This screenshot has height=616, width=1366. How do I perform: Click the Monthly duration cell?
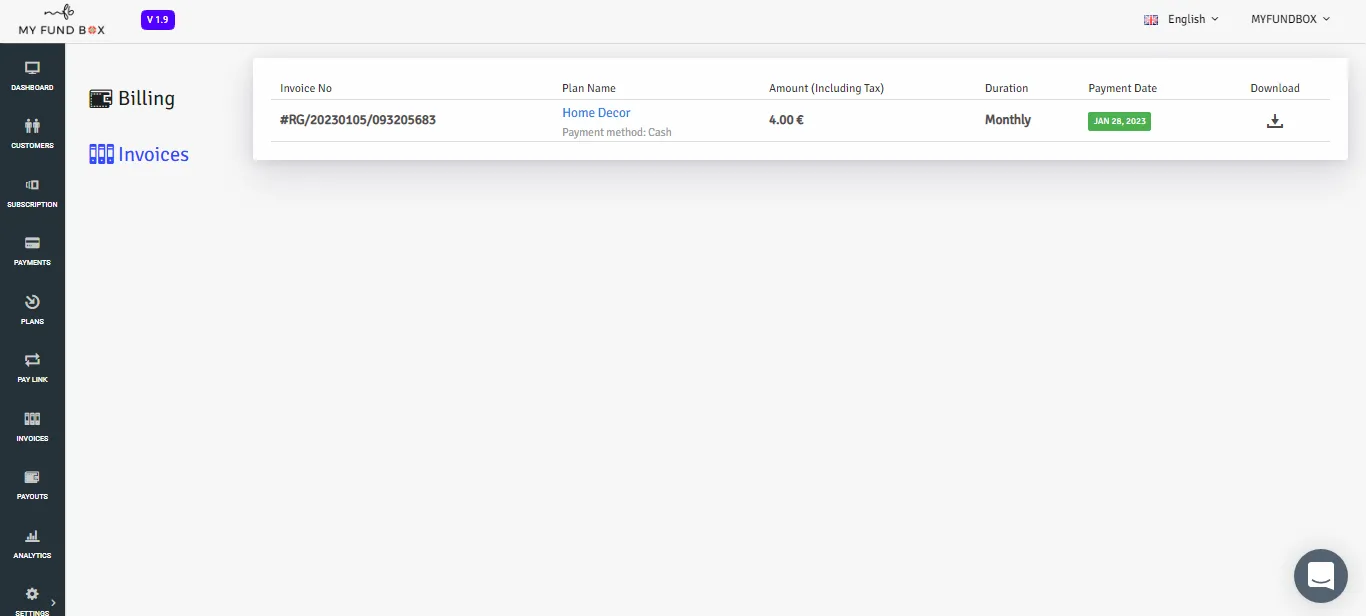1008,120
